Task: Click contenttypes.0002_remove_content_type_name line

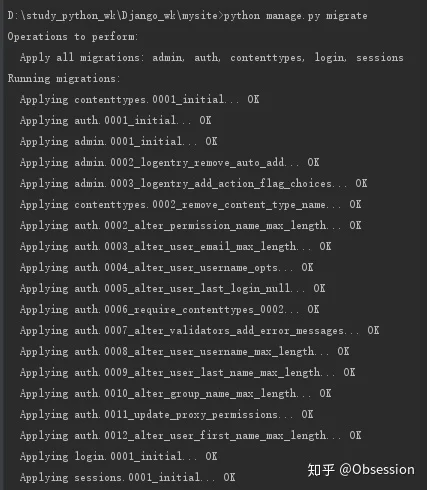Action: click(190, 204)
